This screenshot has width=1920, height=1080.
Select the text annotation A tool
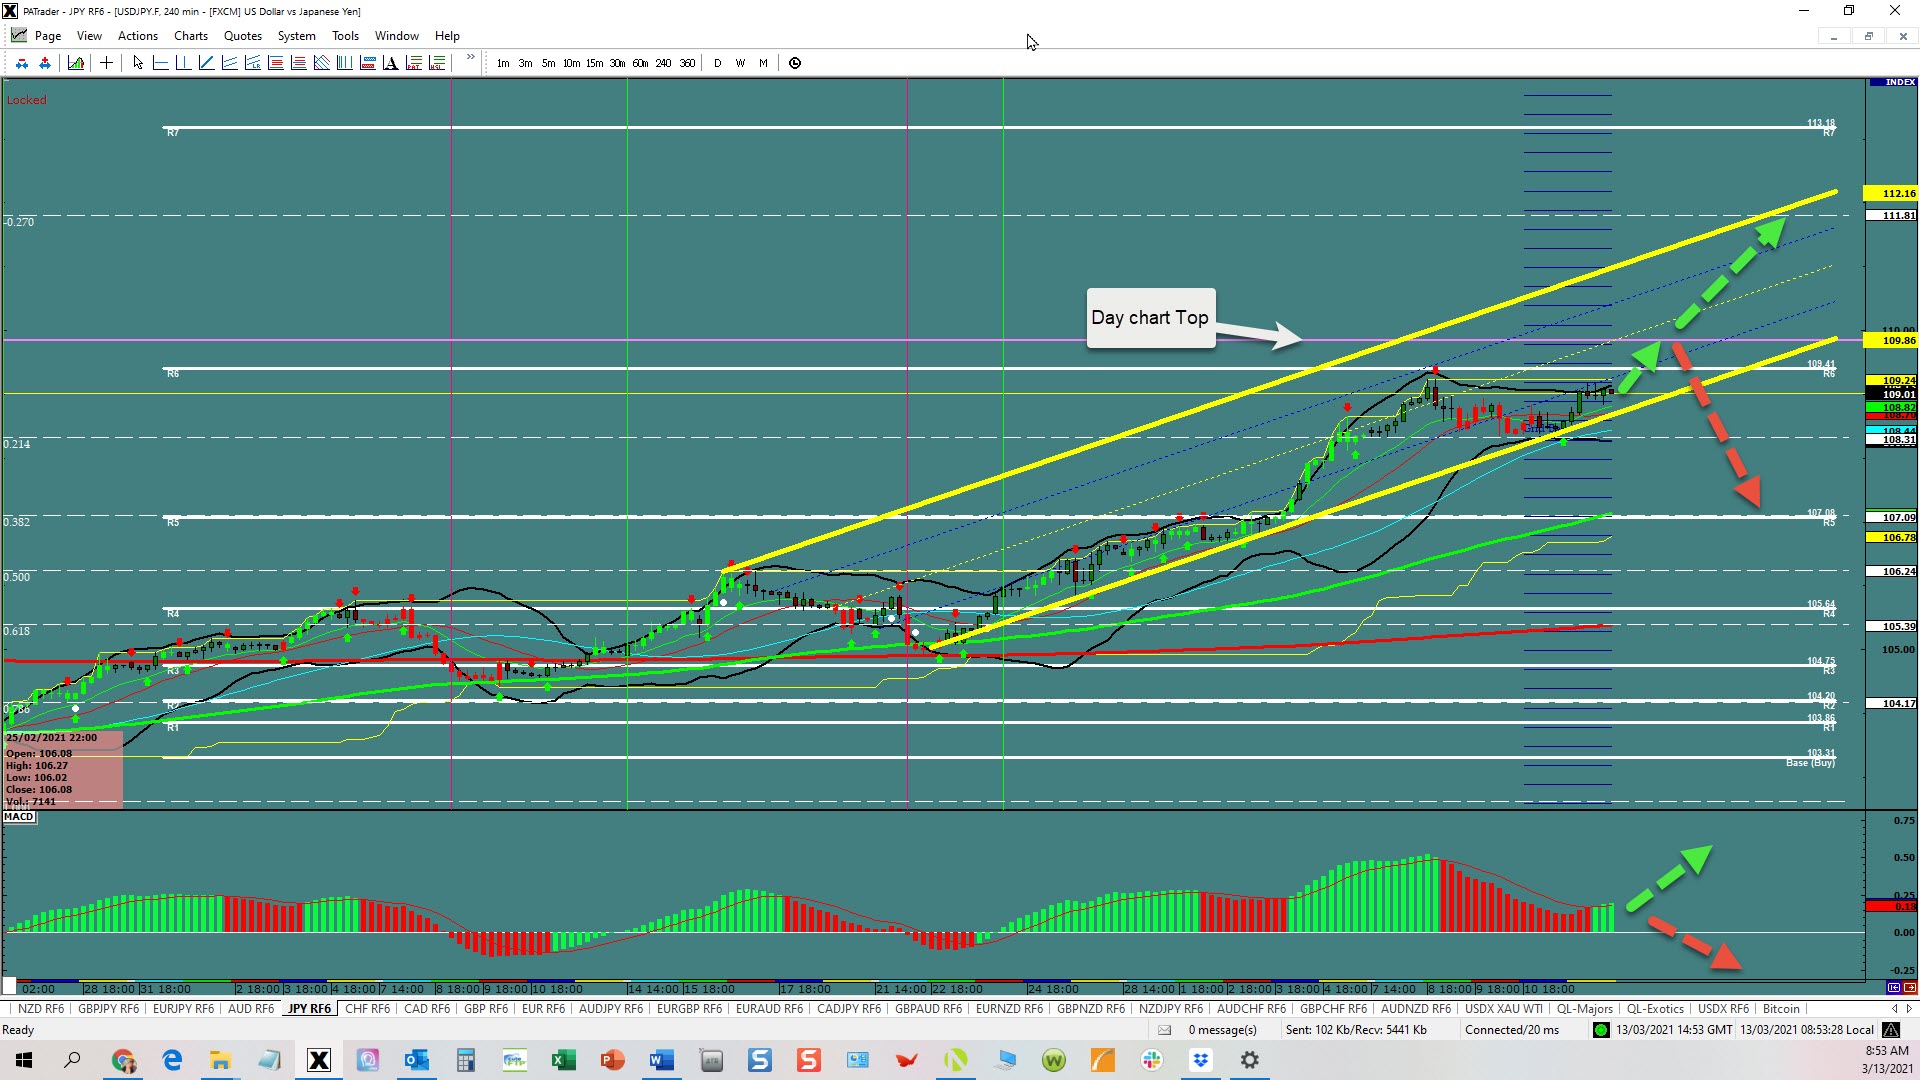click(391, 63)
